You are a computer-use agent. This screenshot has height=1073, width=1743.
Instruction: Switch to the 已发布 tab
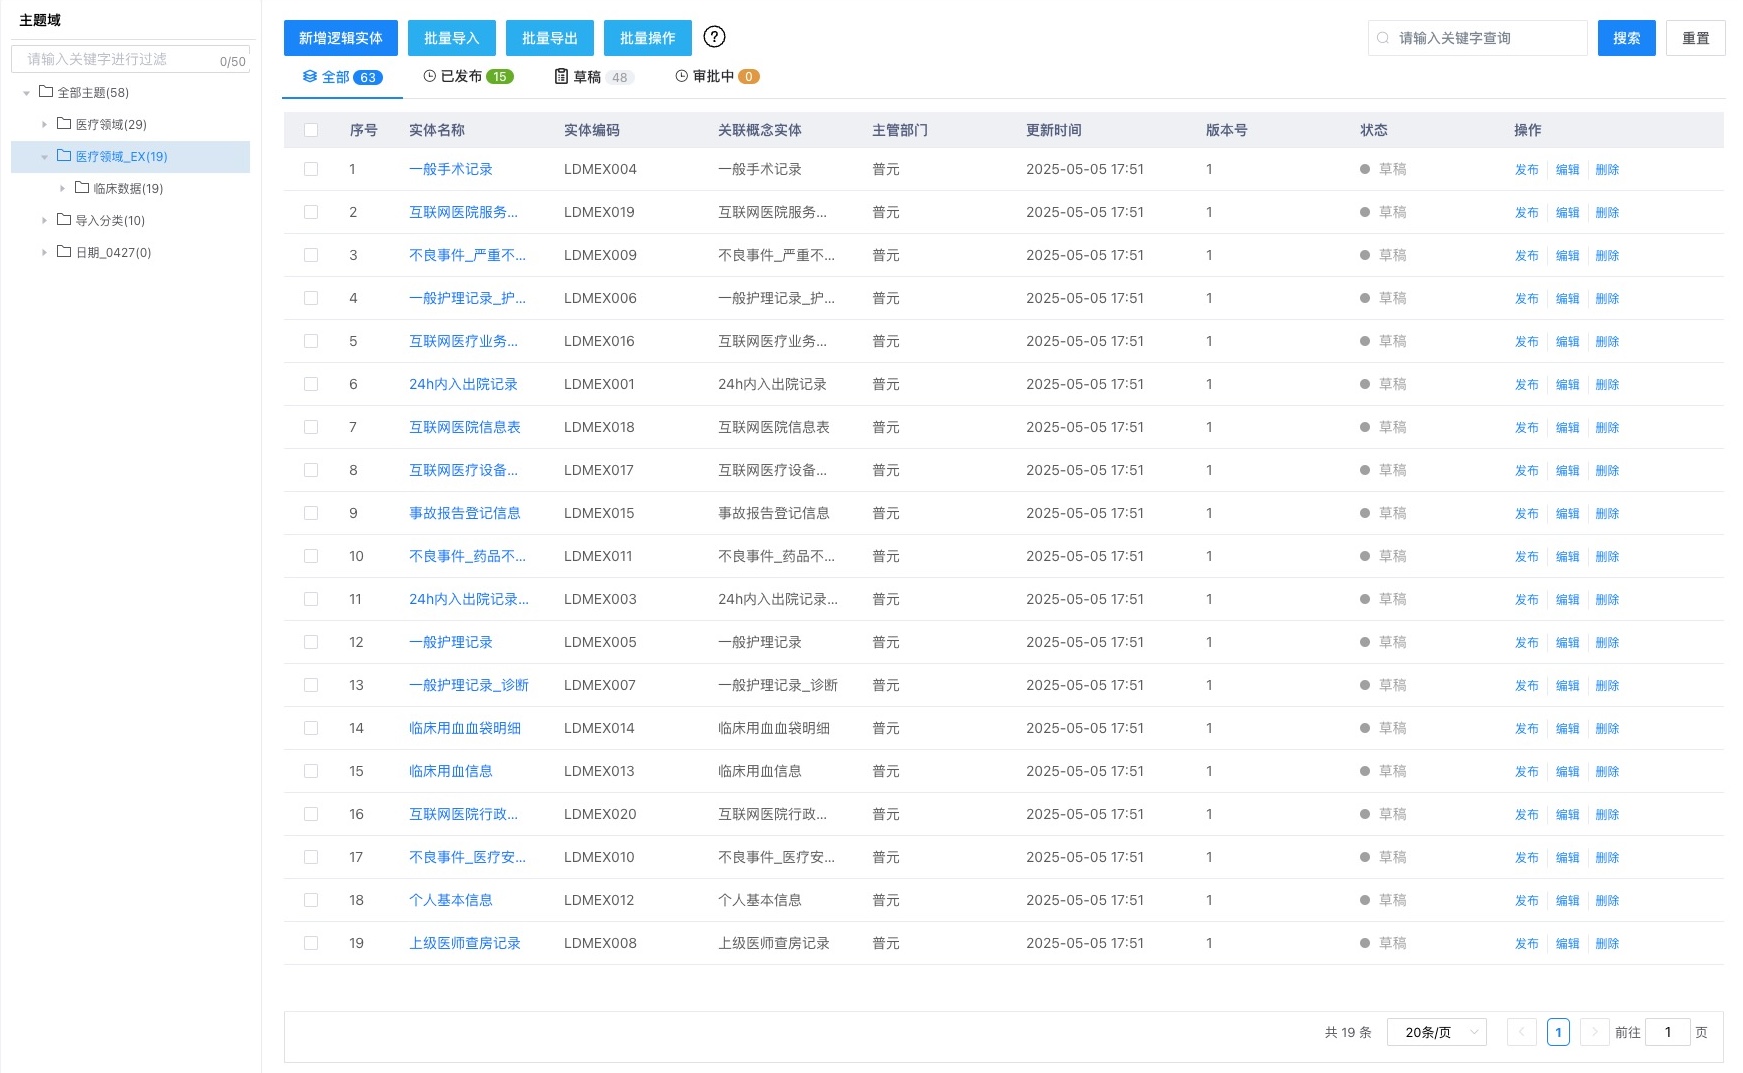(460, 75)
